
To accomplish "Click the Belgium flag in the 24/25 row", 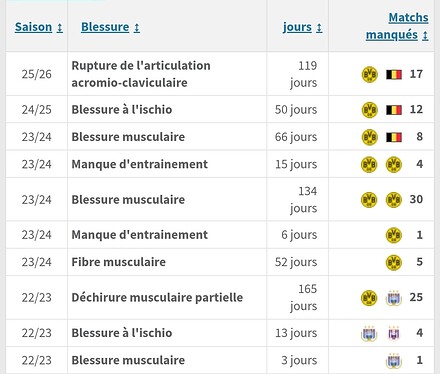I will (394, 110).
